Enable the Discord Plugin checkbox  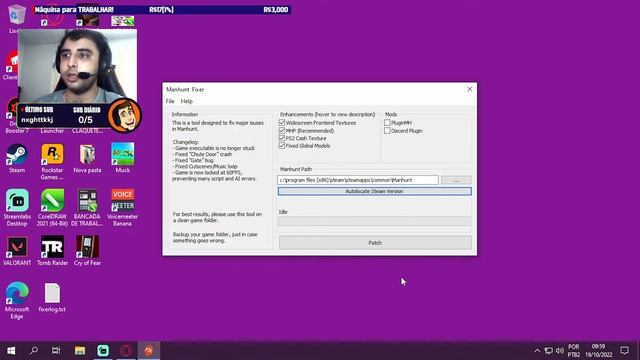(387, 131)
